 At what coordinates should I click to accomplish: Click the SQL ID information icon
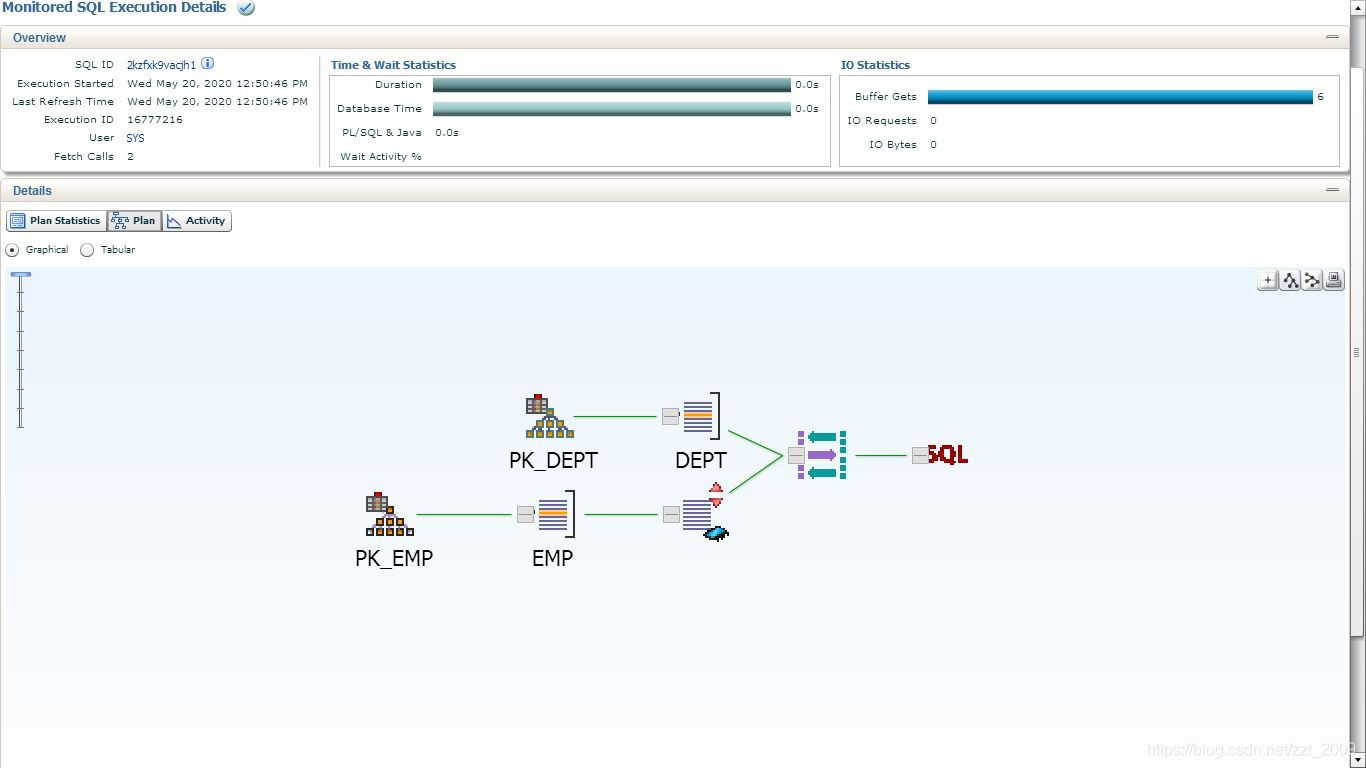point(208,63)
